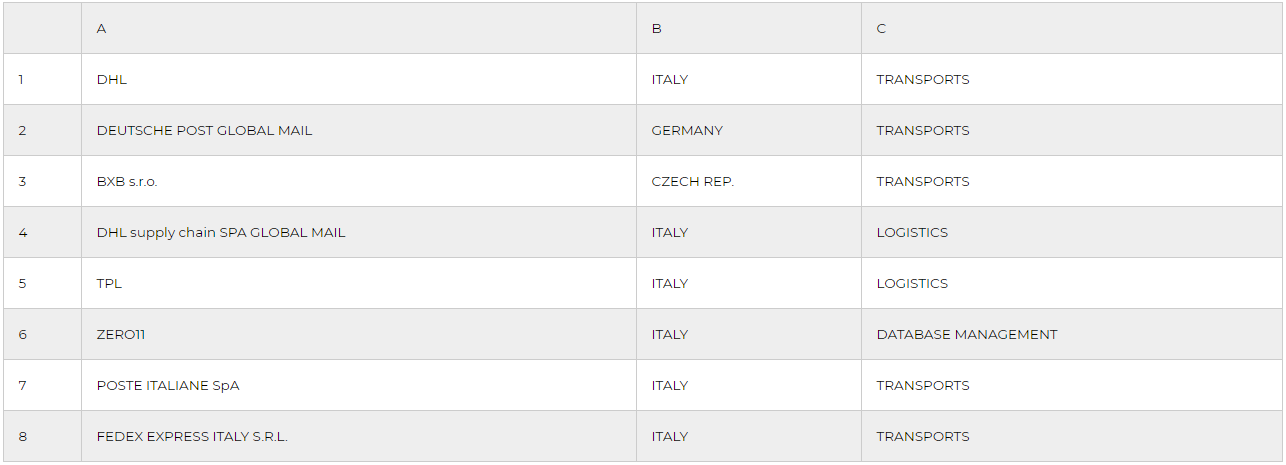Click column header B
Viewport: 1286px width, 465px height.
click(656, 28)
